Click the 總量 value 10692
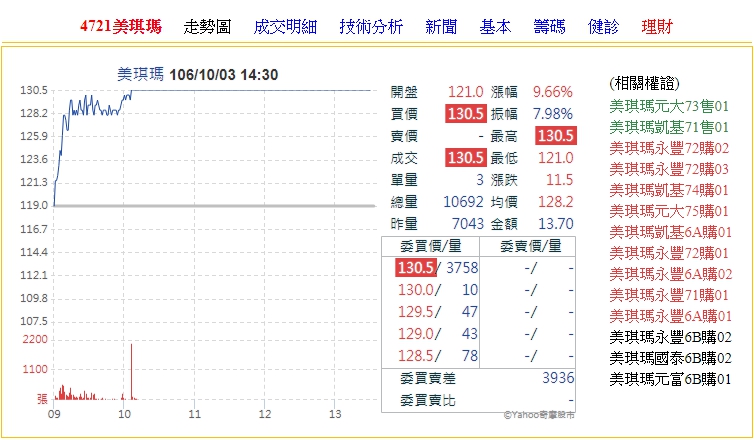The image size is (755, 440). (463, 202)
